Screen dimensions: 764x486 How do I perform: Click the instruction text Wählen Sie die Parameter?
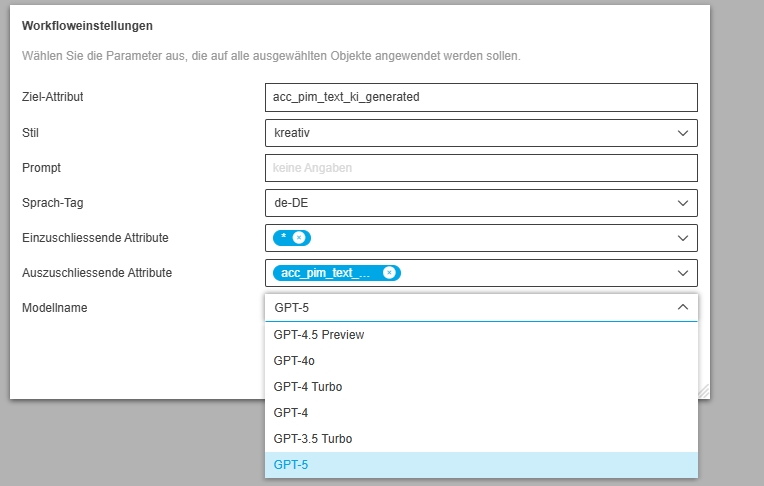271,56
